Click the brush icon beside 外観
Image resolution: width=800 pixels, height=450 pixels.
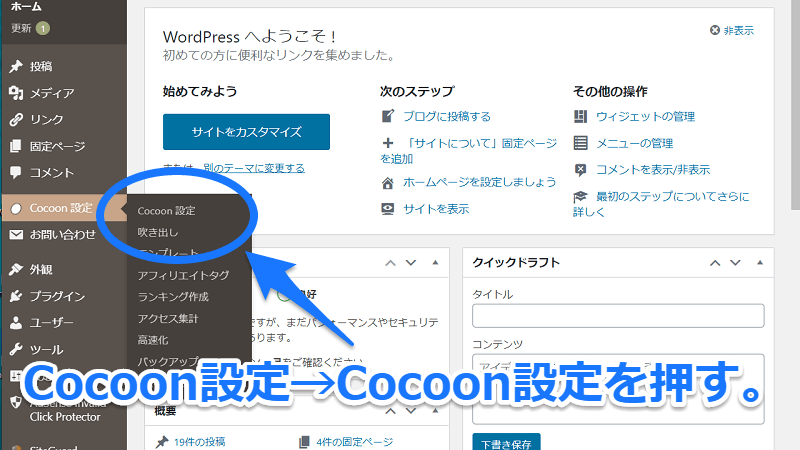15,269
